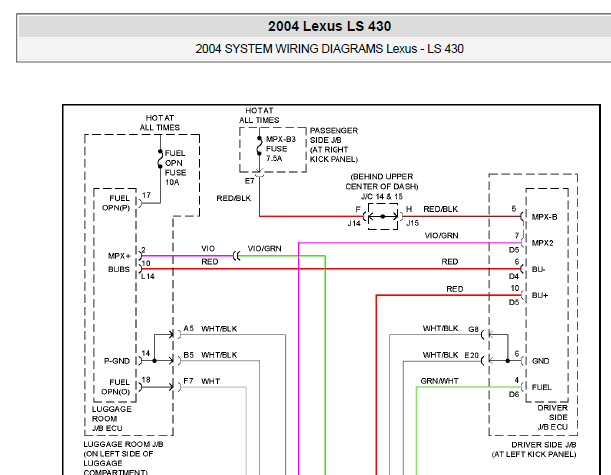Click the pin 14 label at P-GND
This screenshot has width=611, height=475.
click(x=146, y=353)
